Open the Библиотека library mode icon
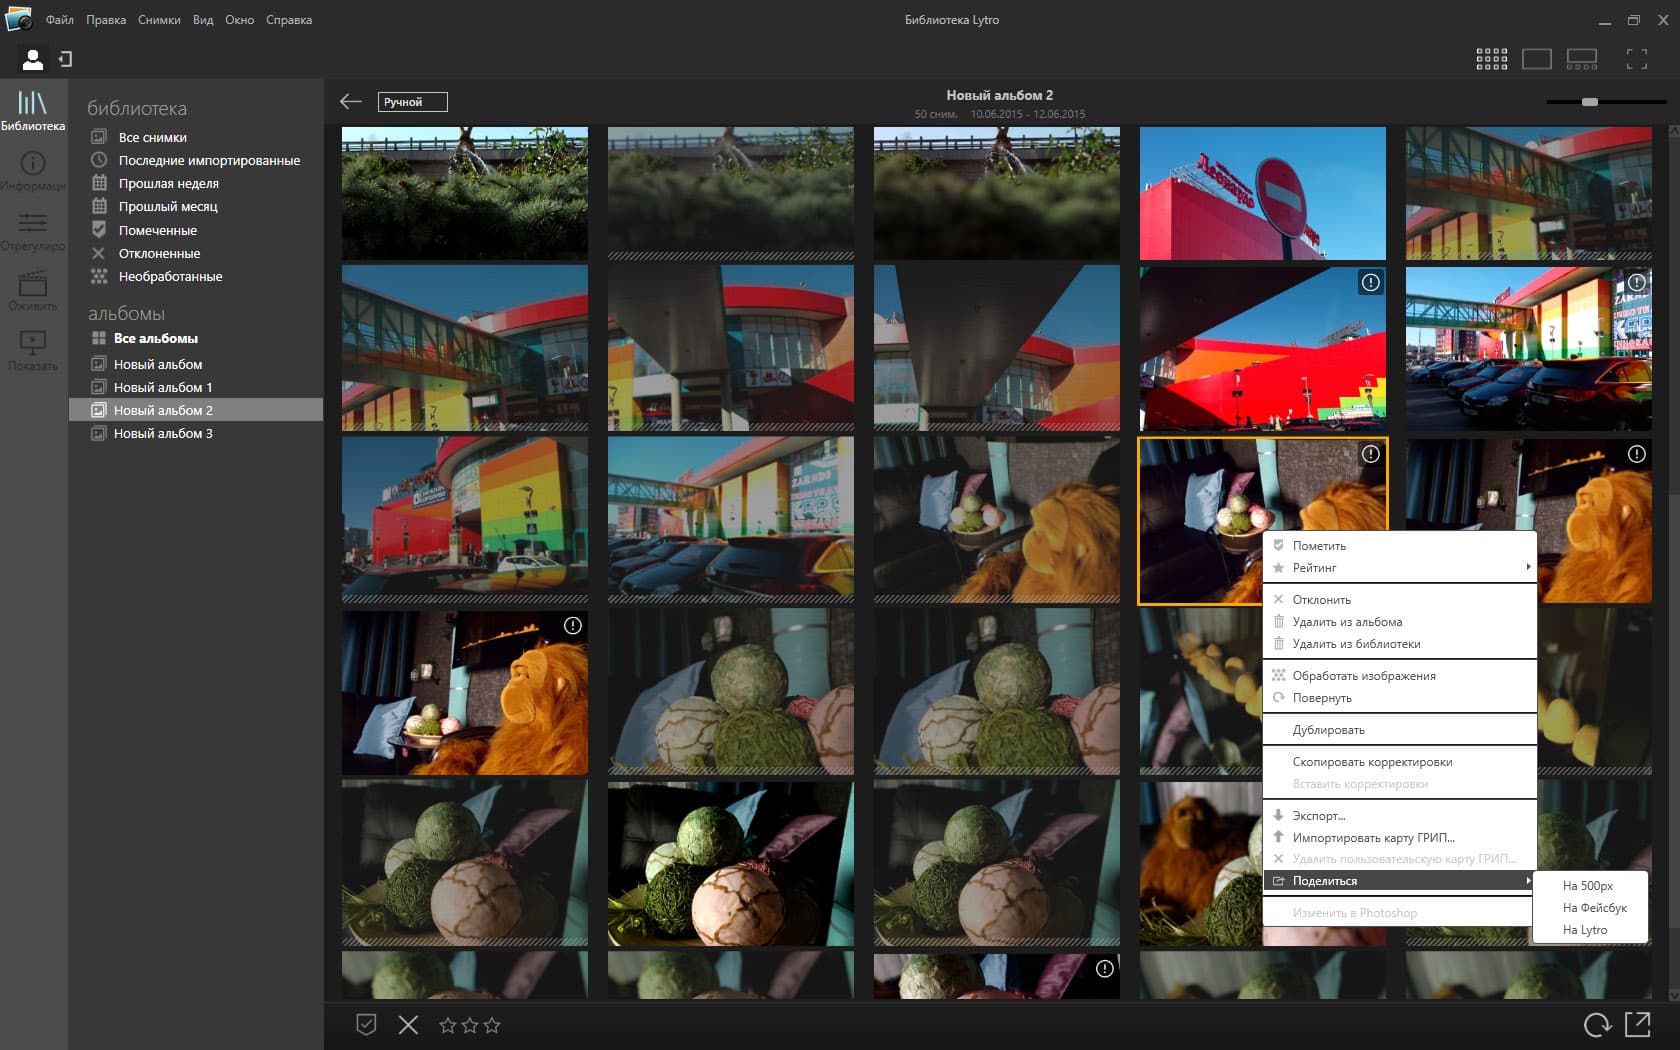This screenshot has width=1680, height=1050. point(32,109)
